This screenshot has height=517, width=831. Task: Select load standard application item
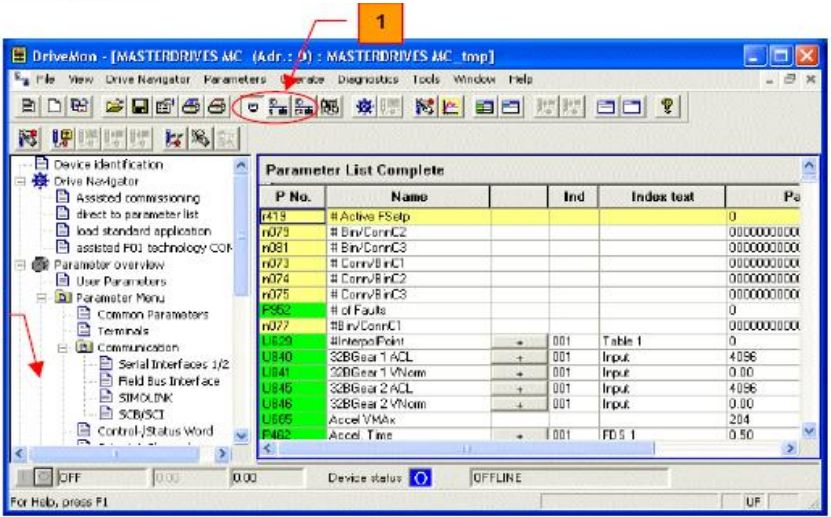point(144,231)
